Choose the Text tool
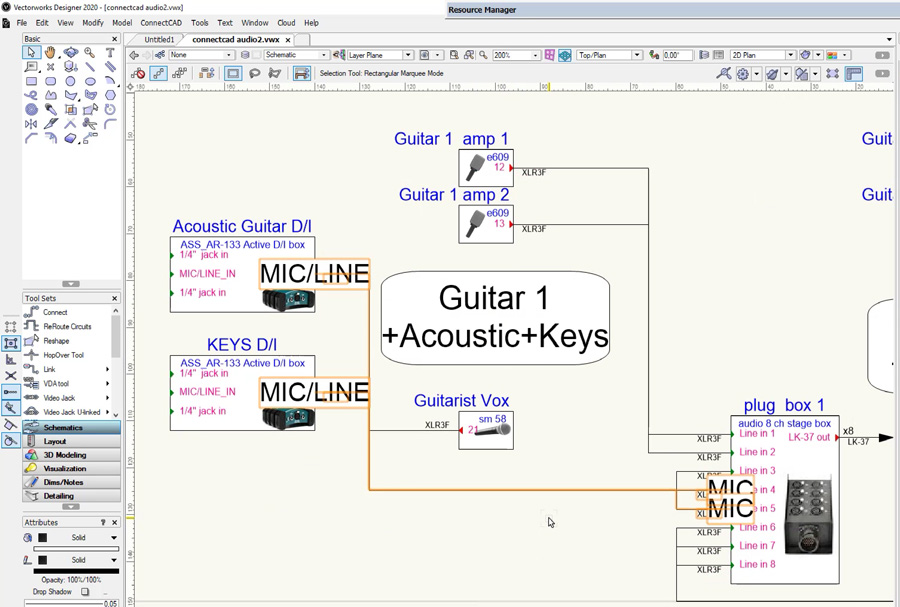This screenshot has height=607, width=900. [110, 52]
